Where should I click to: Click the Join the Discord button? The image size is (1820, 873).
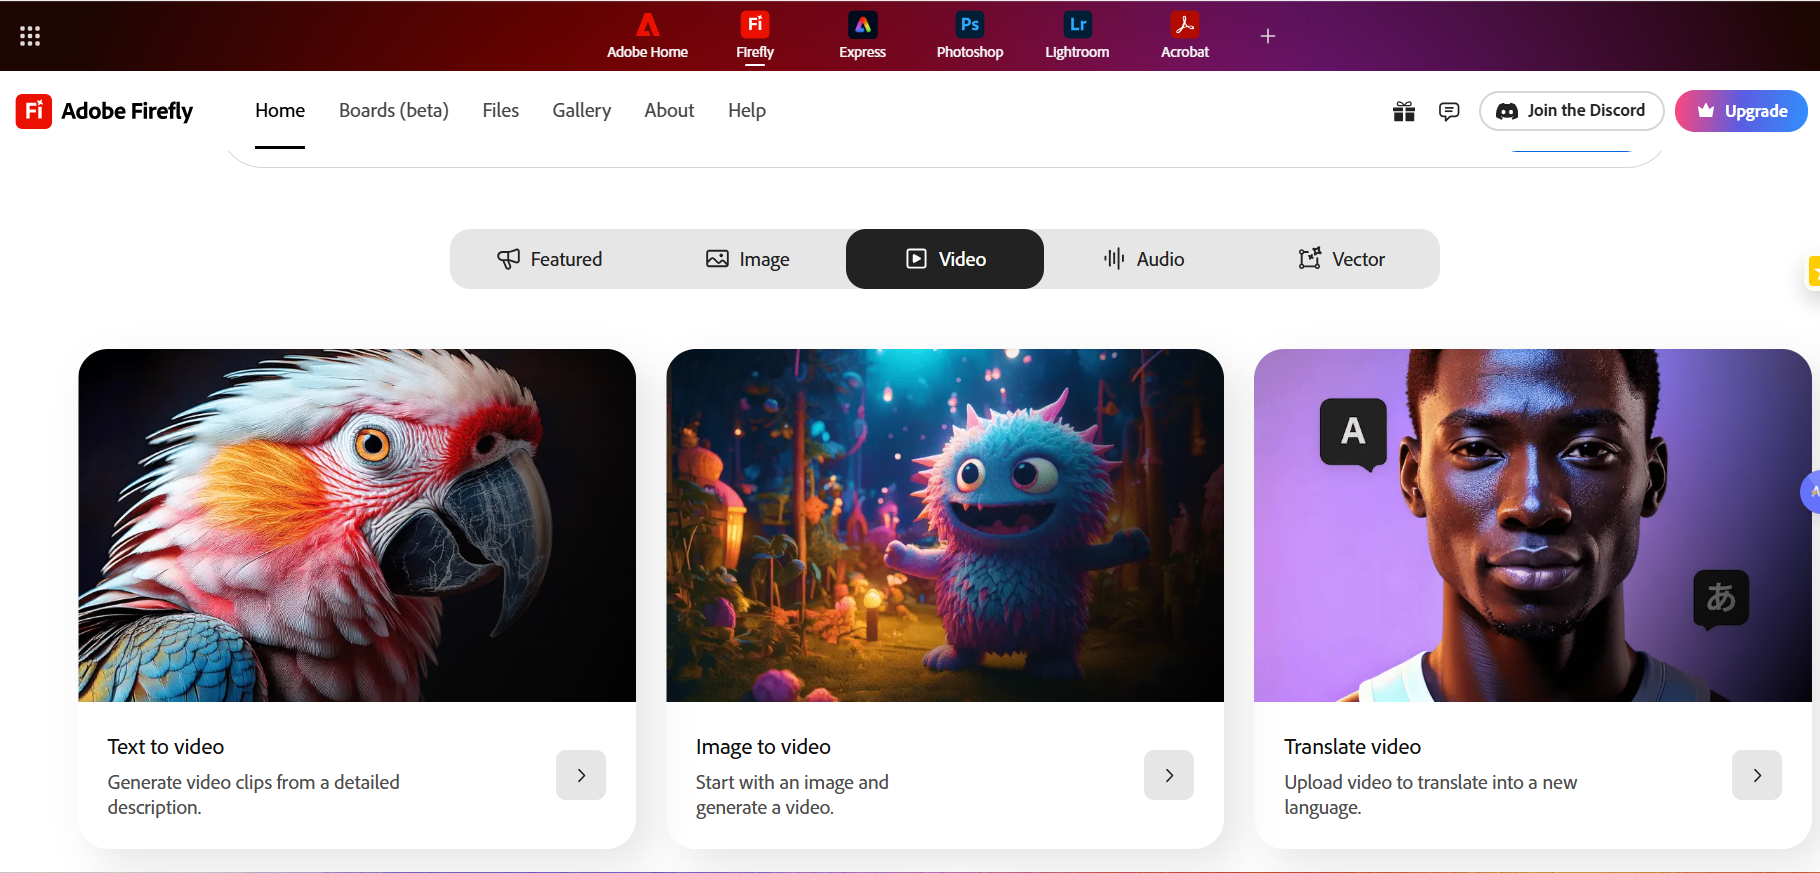pos(1571,111)
